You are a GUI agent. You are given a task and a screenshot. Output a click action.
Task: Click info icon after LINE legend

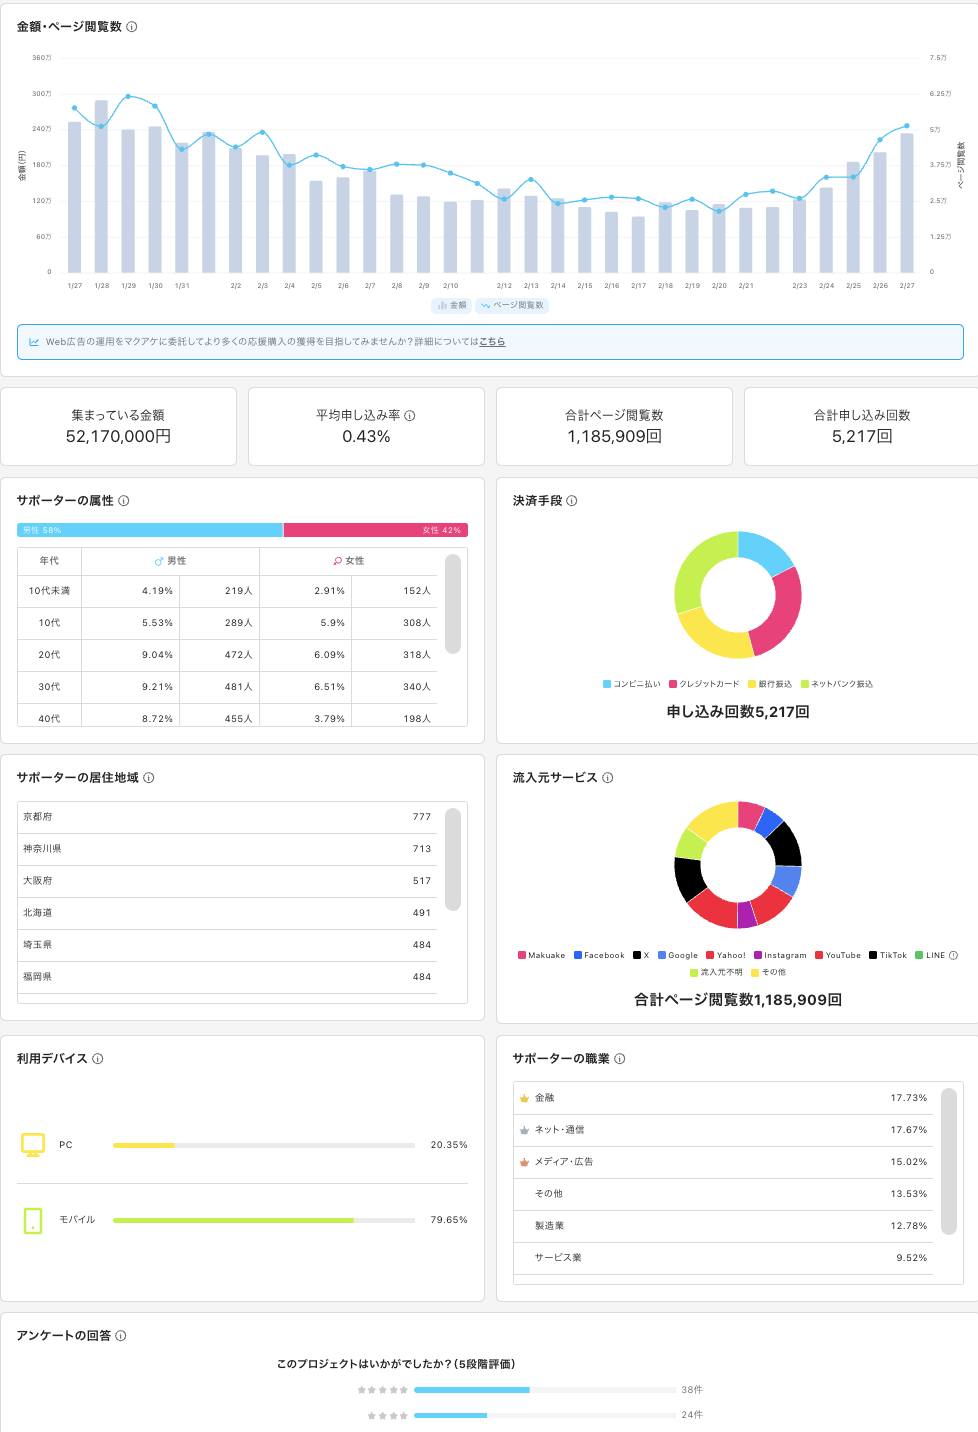(x=953, y=955)
